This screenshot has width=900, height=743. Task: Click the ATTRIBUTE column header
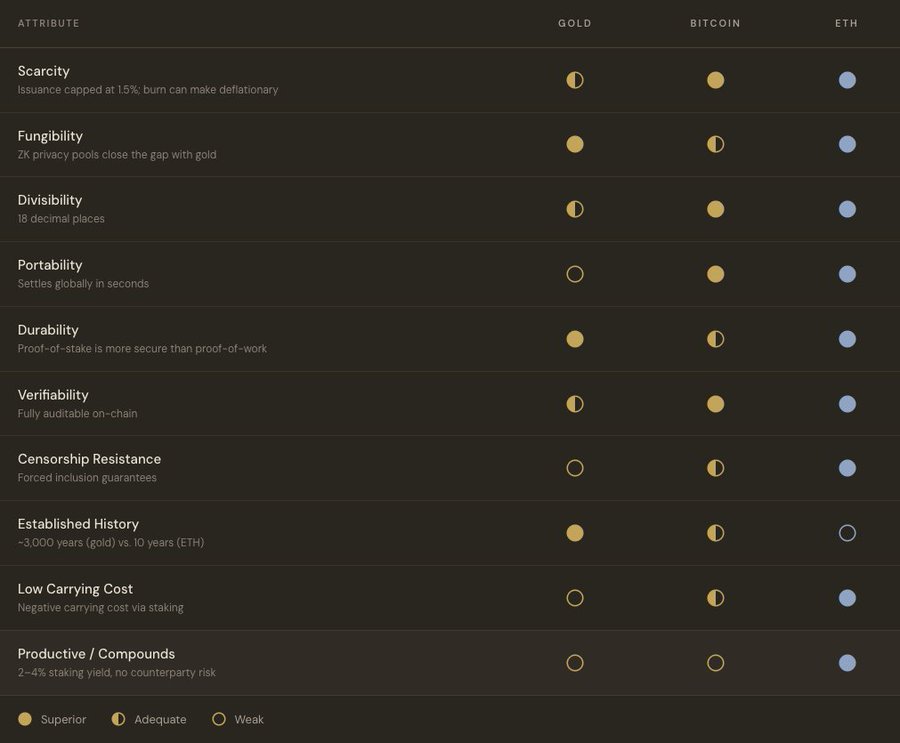coord(49,23)
